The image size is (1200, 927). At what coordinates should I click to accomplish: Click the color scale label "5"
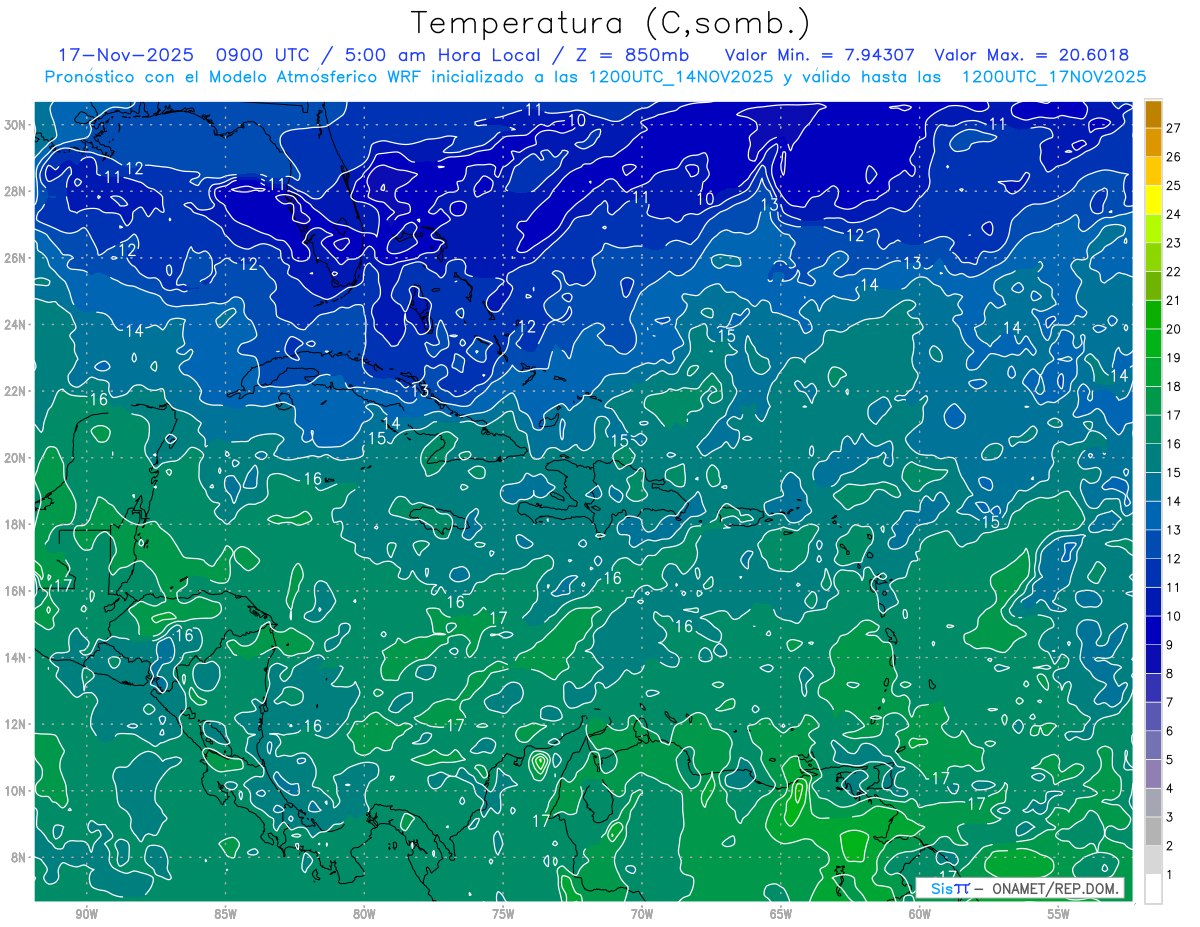point(1170,760)
